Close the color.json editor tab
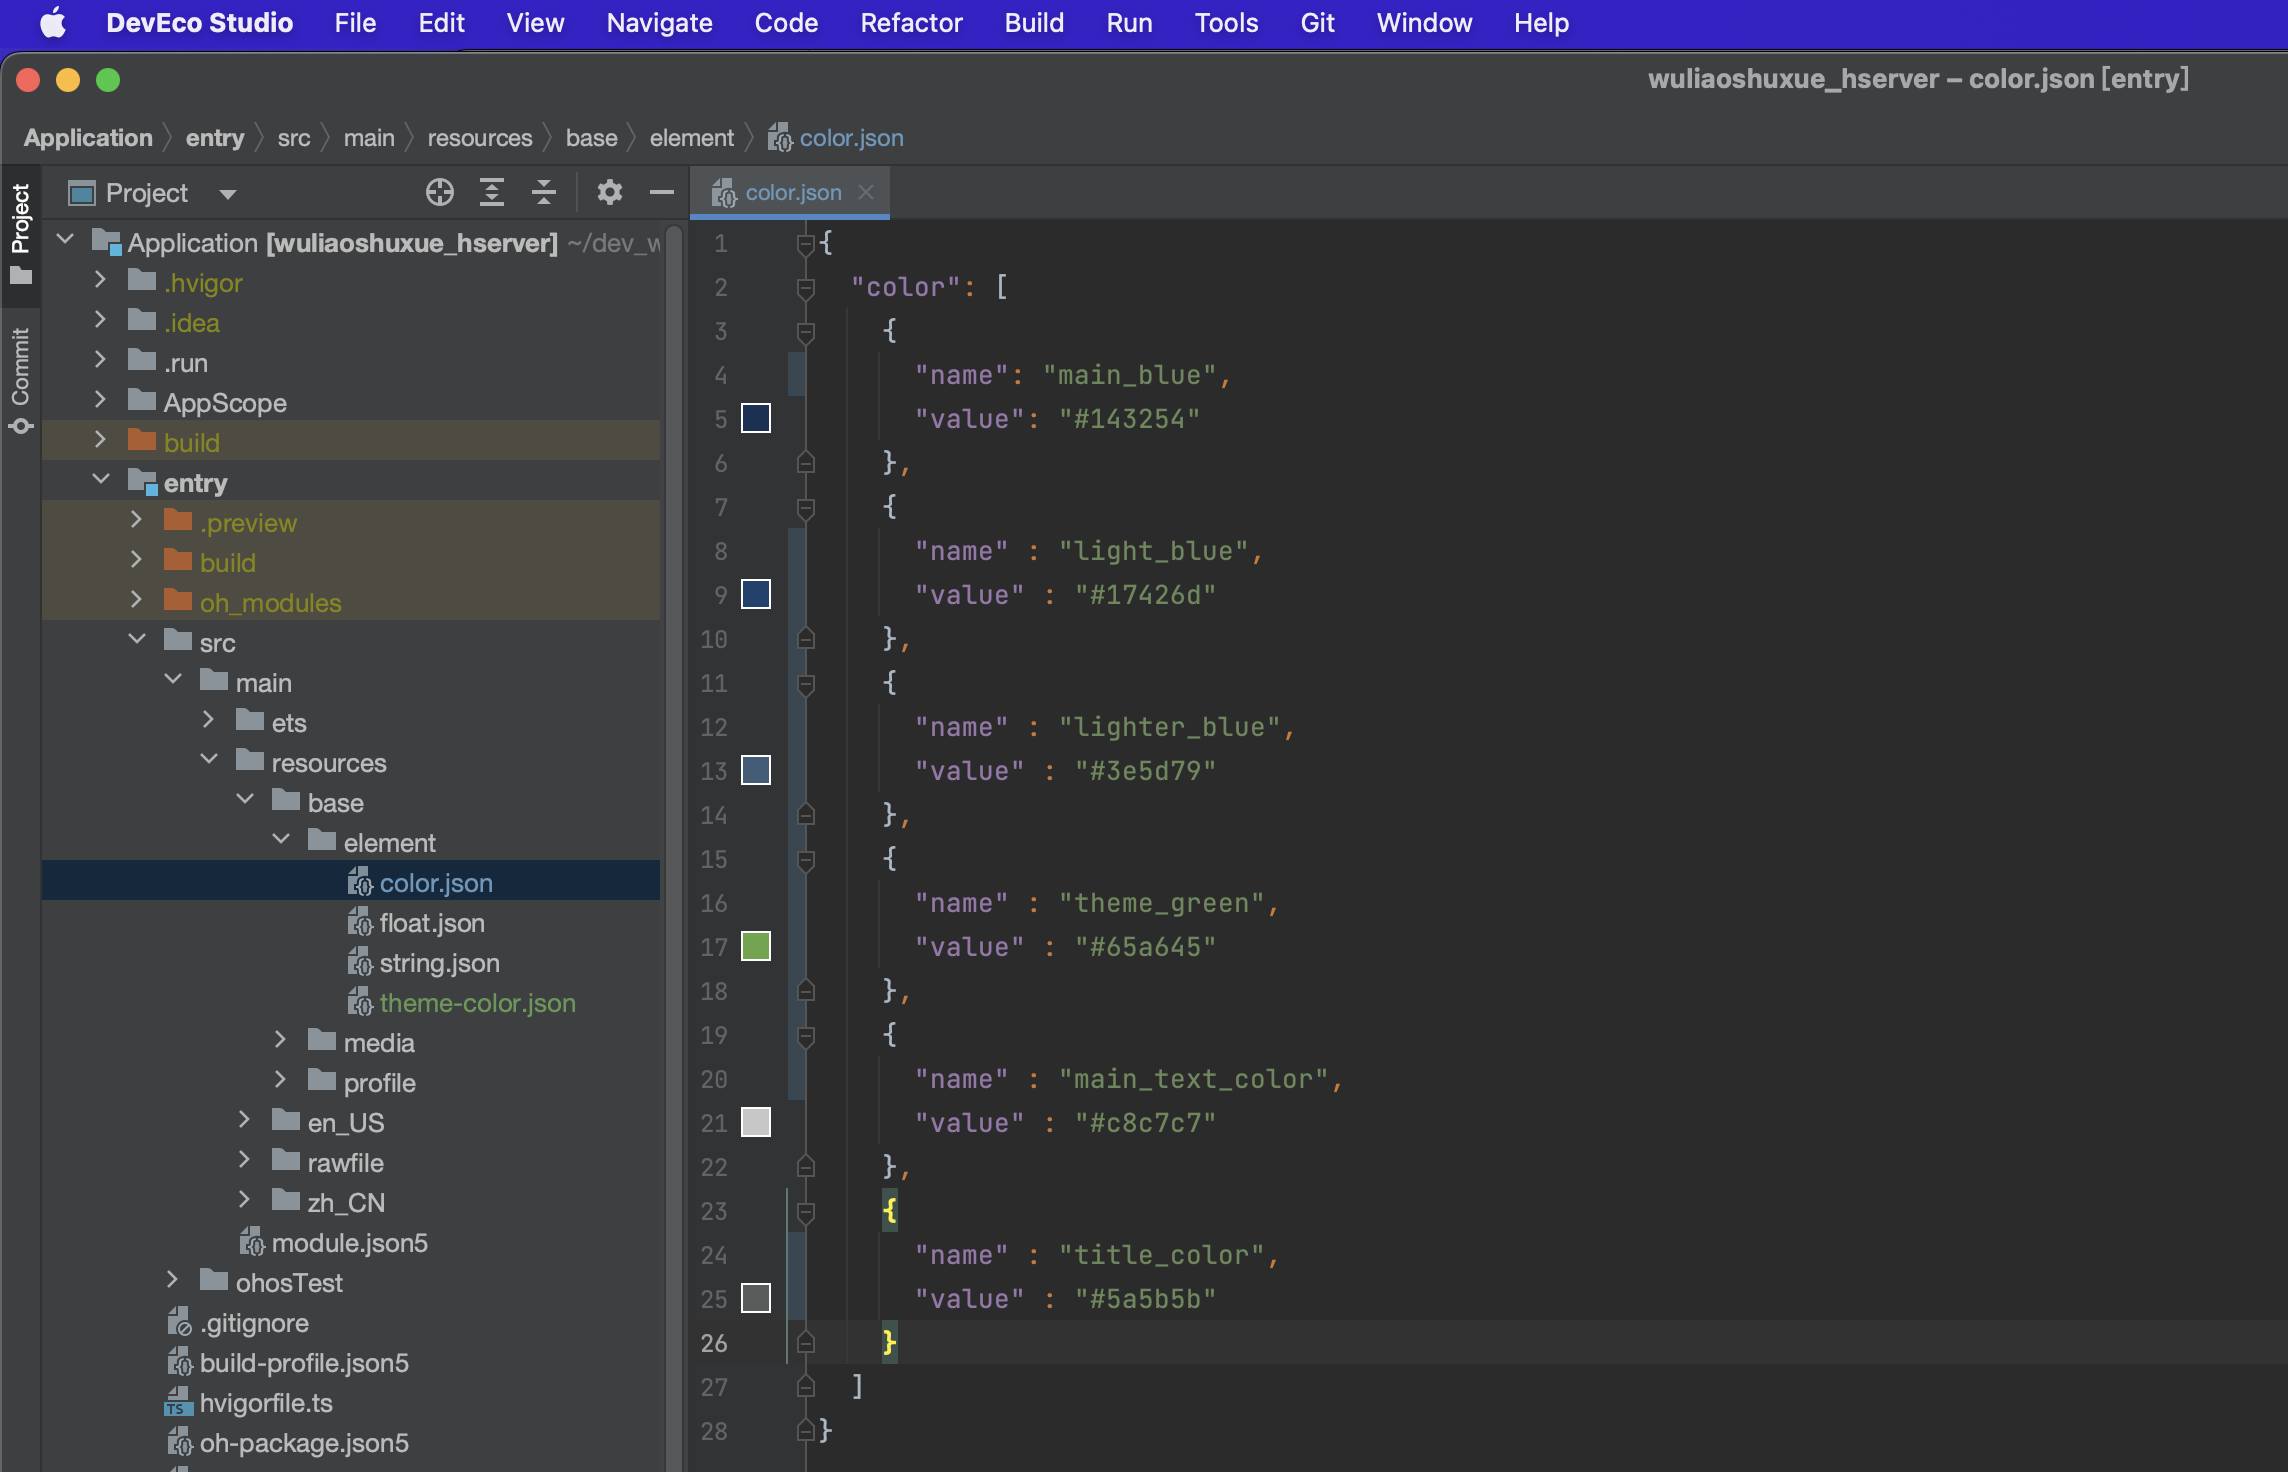 (x=866, y=192)
